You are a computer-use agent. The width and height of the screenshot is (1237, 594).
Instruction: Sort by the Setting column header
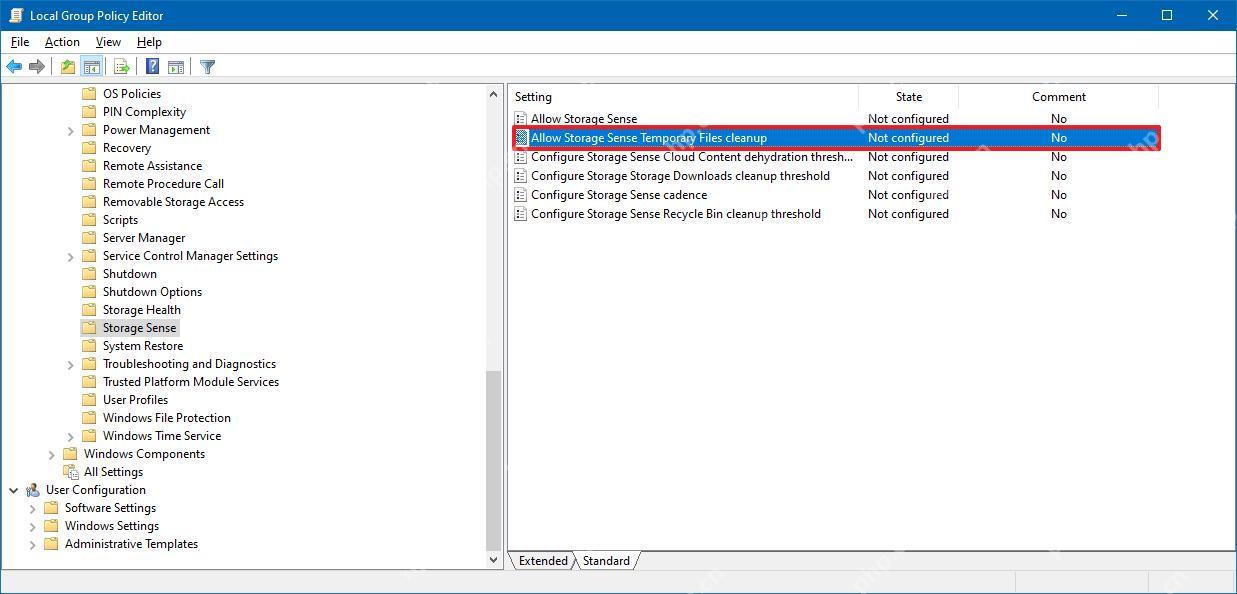684,97
